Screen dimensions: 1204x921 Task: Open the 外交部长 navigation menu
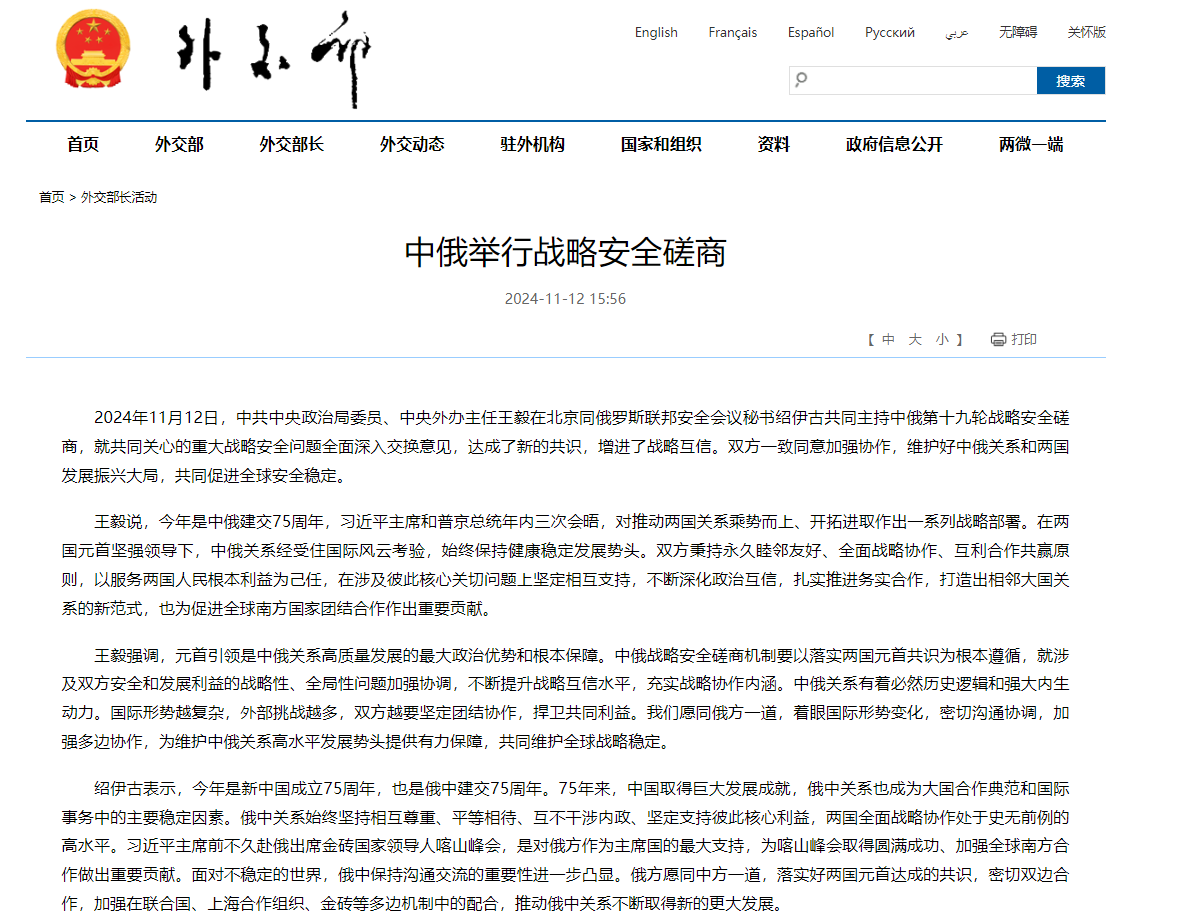coord(291,144)
